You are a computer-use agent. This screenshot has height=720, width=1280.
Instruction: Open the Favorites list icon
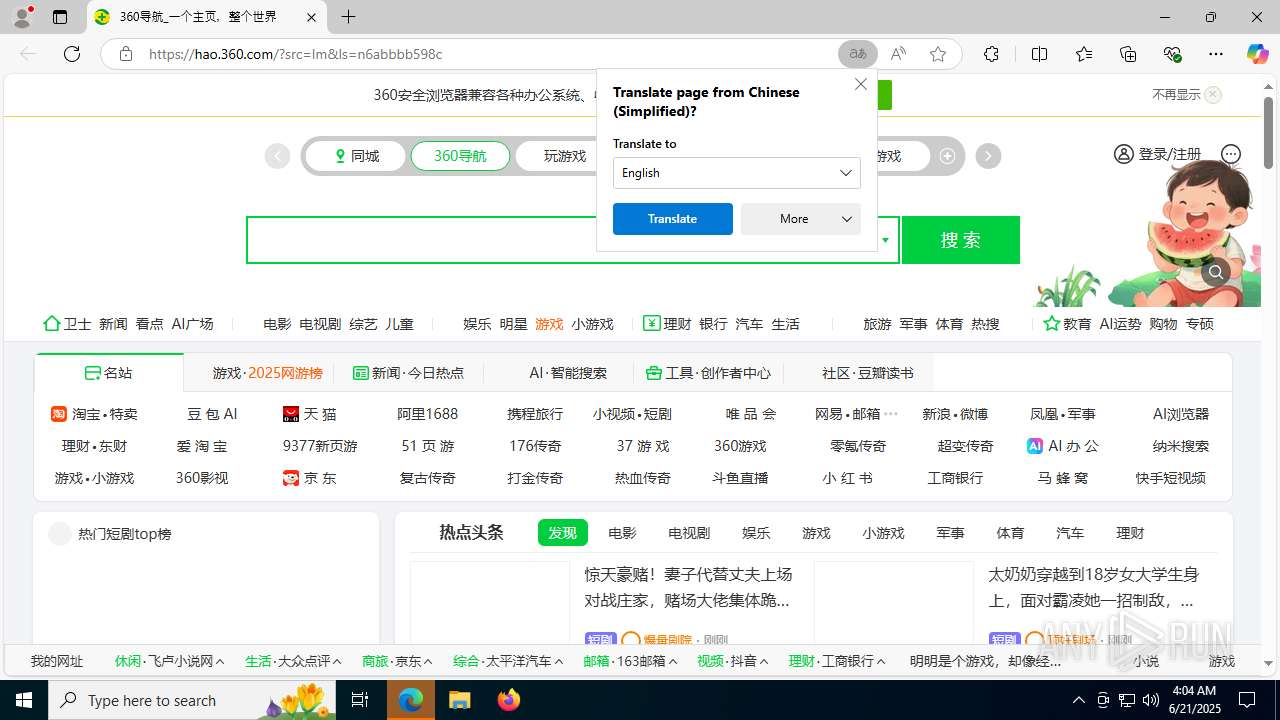click(x=1084, y=54)
